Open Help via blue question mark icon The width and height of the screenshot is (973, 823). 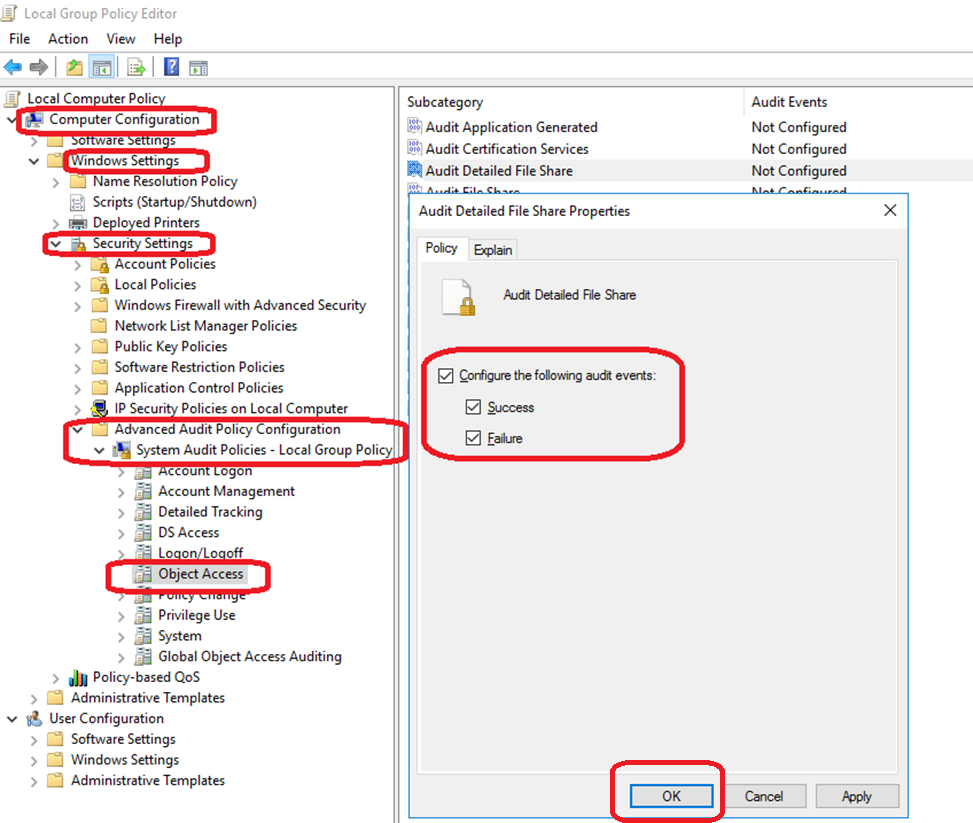click(171, 67)
